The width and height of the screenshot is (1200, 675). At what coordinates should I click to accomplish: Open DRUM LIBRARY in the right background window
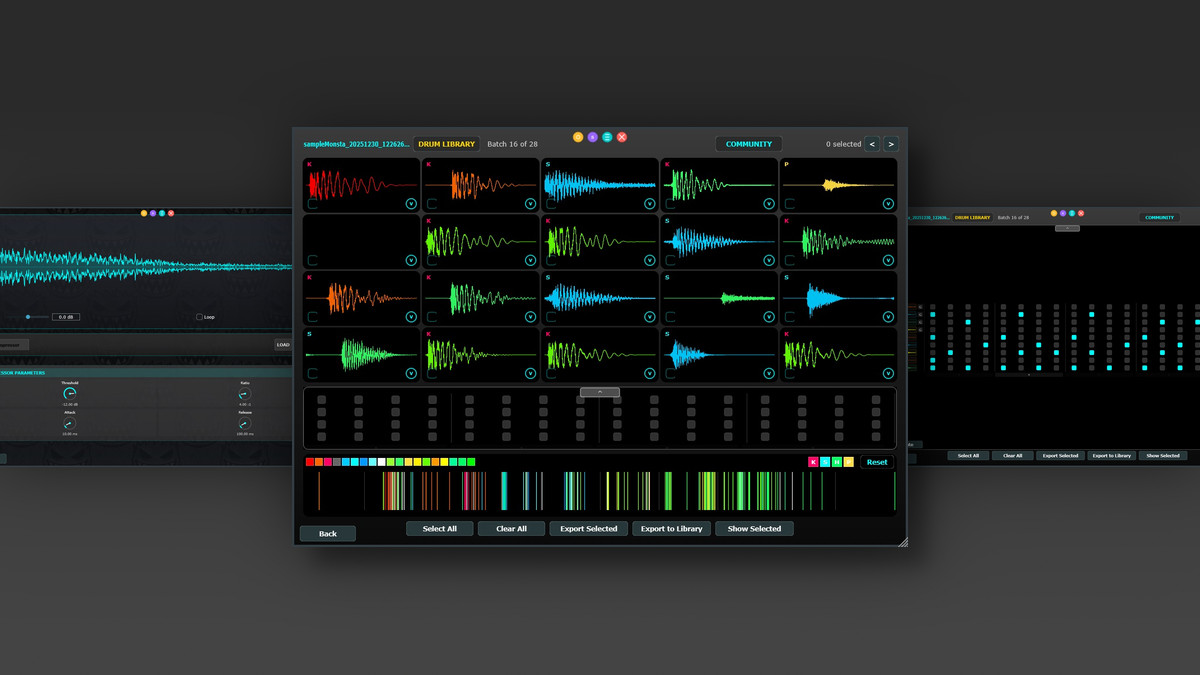(972, 217)
